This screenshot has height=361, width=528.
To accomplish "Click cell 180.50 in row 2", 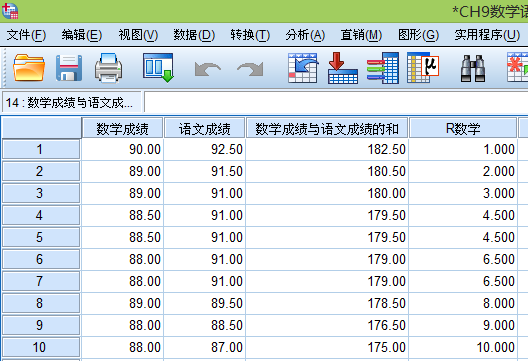I will 327,171.
